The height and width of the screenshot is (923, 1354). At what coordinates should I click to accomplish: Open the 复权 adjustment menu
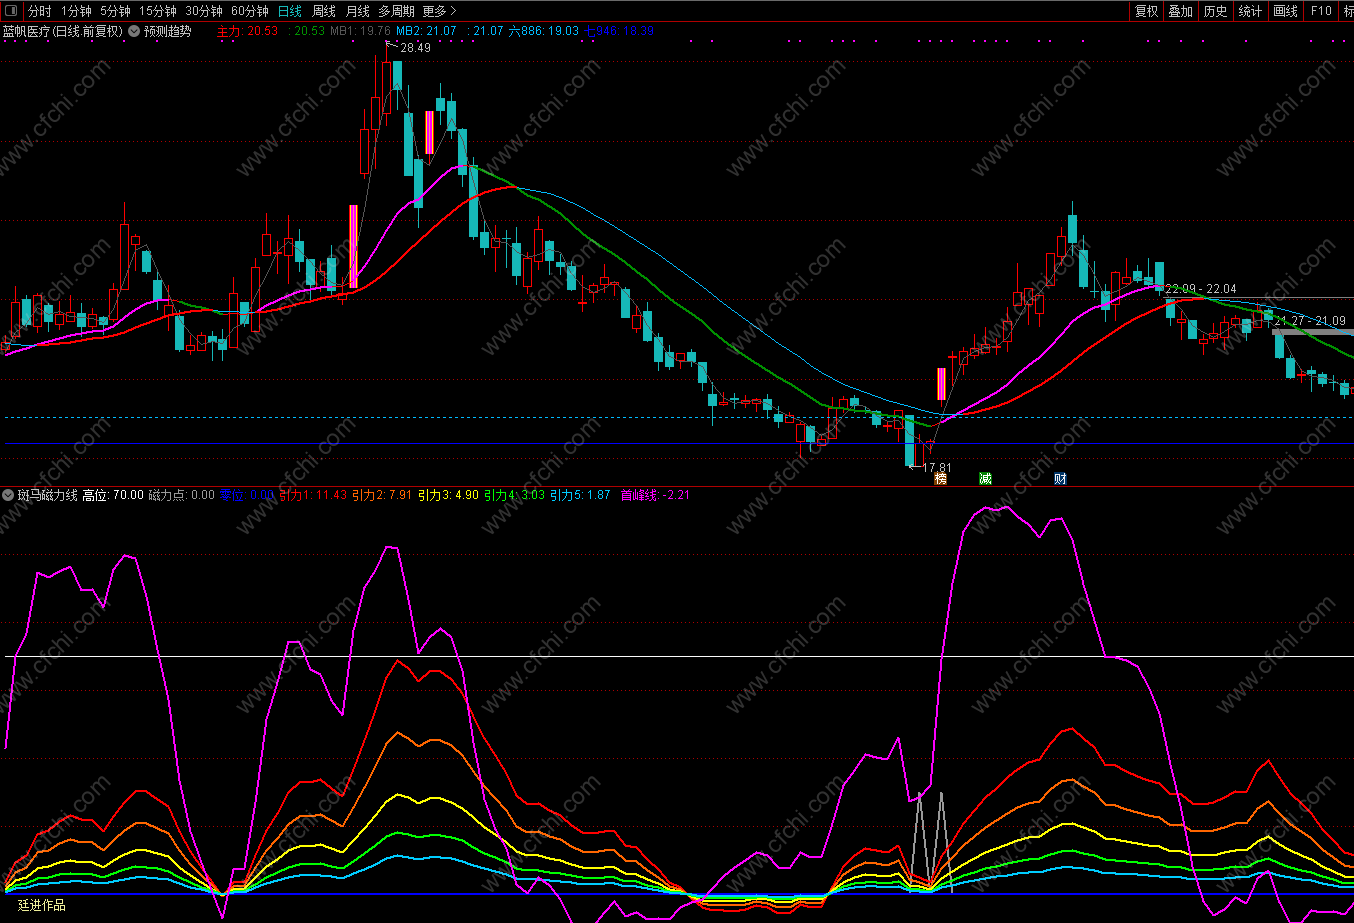1146,11
